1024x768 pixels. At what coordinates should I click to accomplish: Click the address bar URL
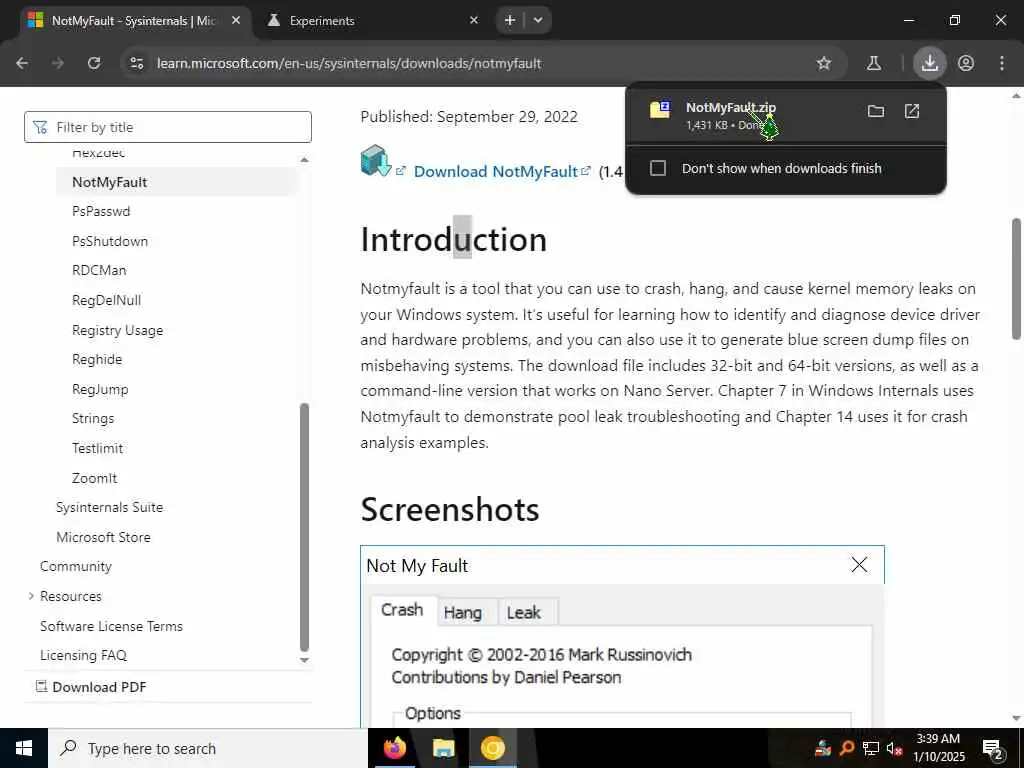click(x=349, y=63)
